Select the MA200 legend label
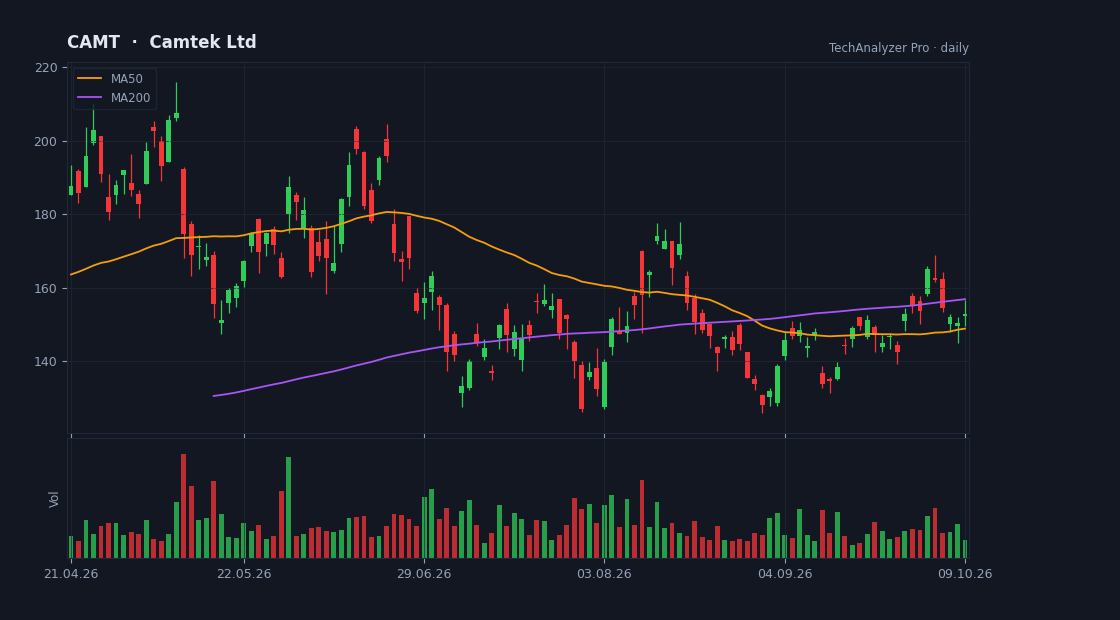 pos(130,98)
